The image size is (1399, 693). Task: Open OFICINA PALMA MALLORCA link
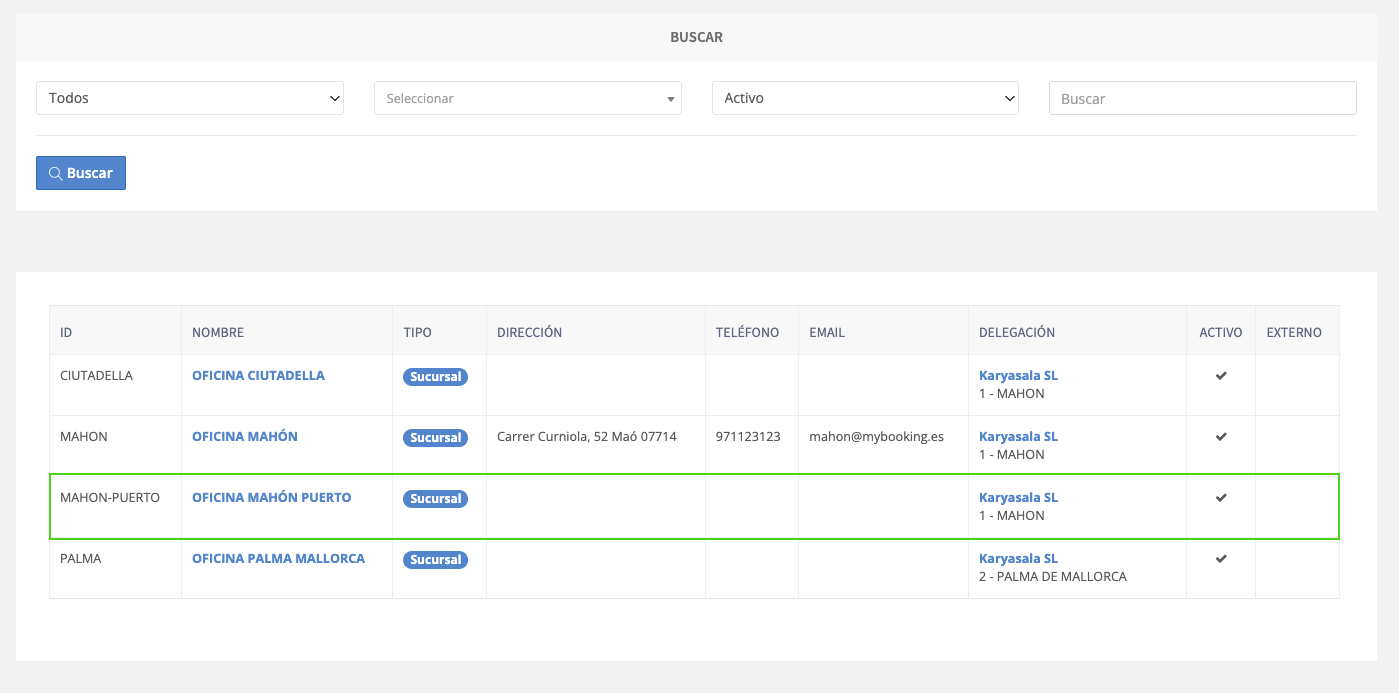pyautogui.click(x=278, y=559)
